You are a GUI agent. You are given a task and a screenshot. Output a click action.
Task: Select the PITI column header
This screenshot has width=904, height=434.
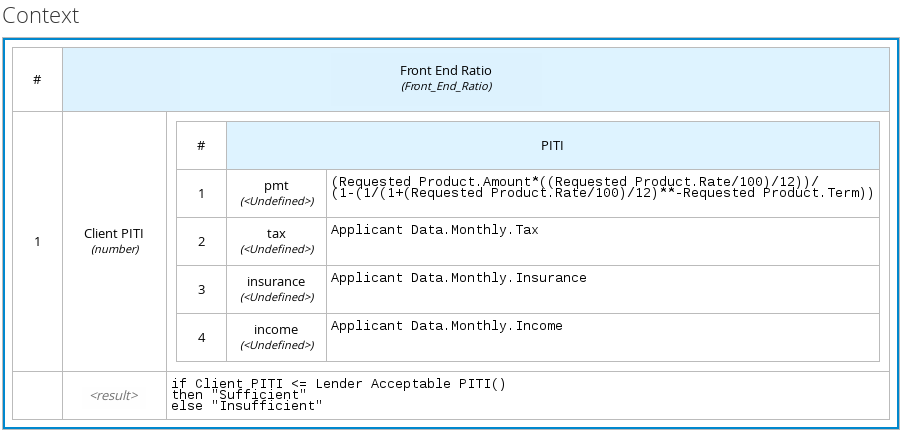[x=552, y=145]
